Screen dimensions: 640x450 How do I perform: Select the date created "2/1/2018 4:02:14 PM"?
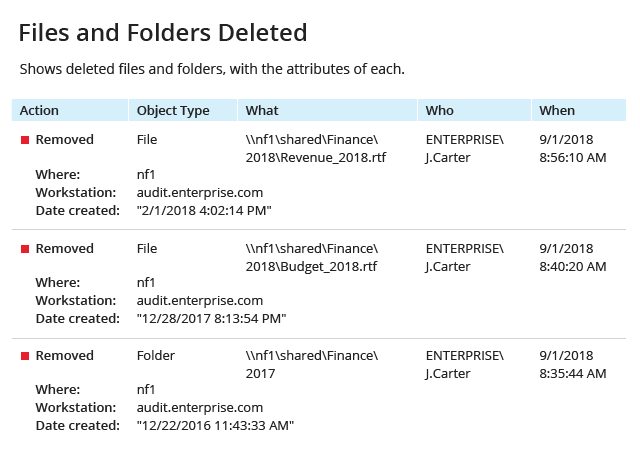point(204,211)
